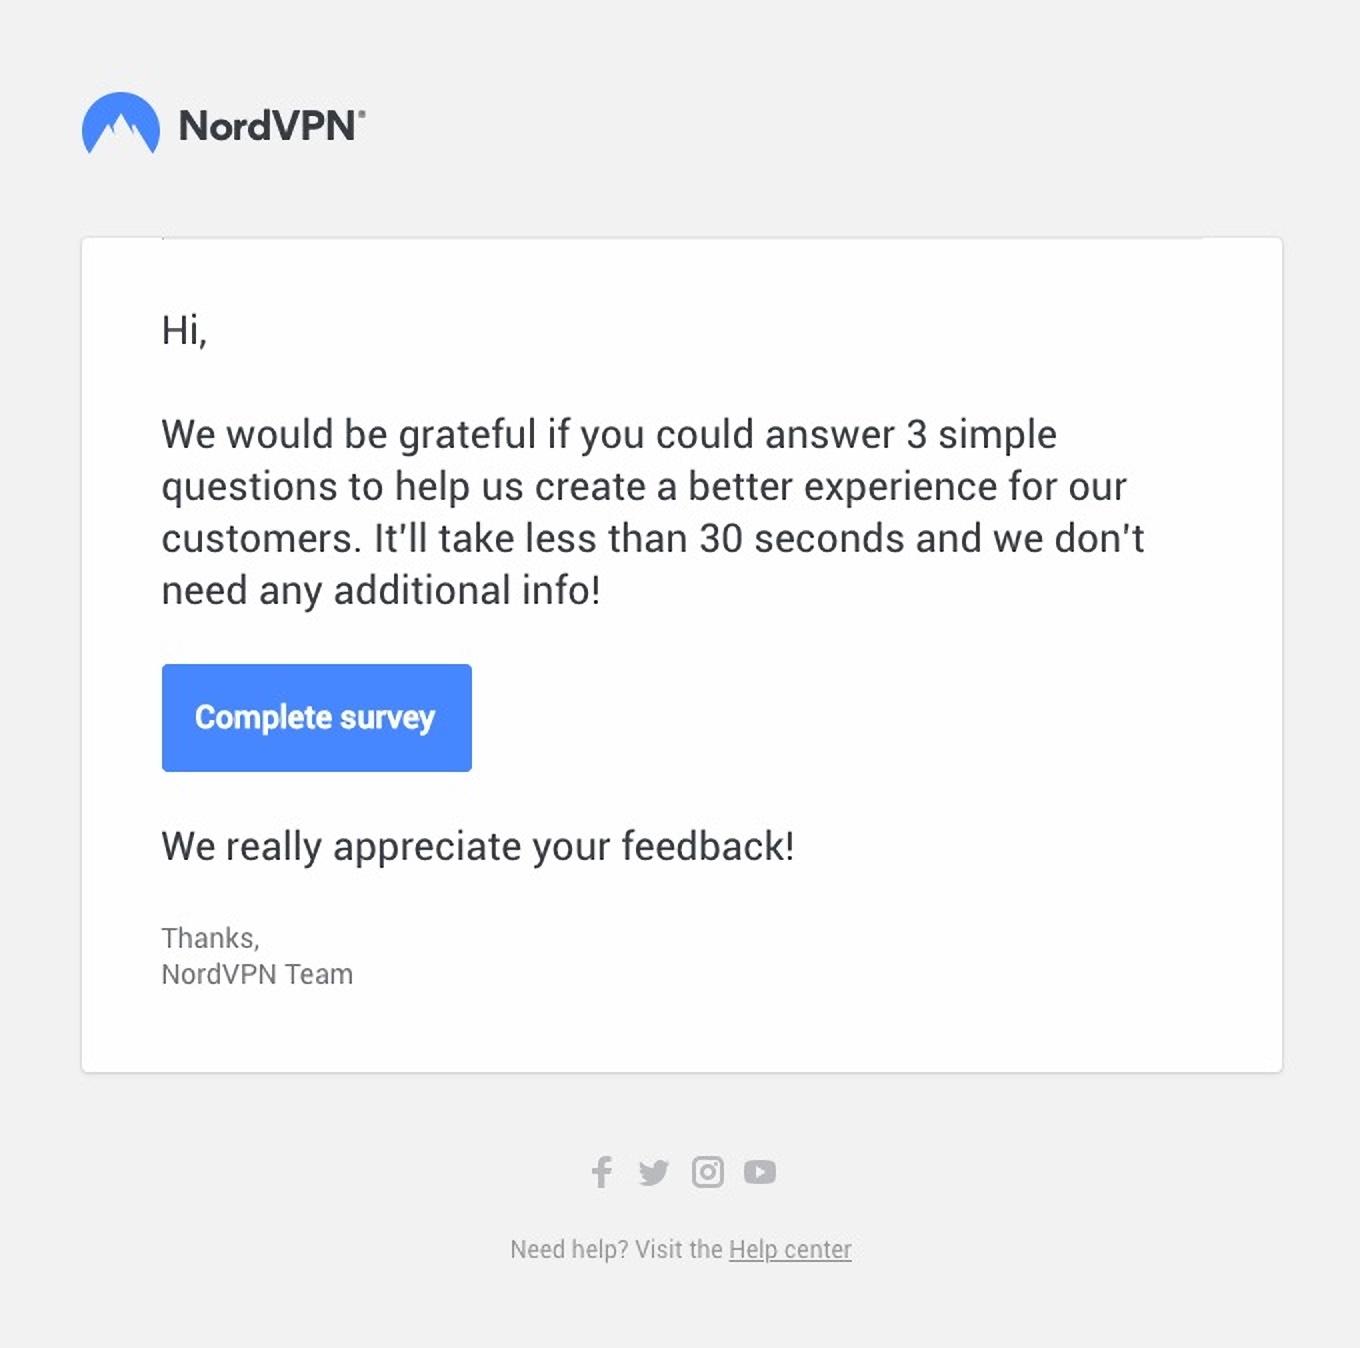Open NordVPN's Facebook page icon
The width and height of the screenshot is (1360, 1348).
click(x=602, y=1171)
